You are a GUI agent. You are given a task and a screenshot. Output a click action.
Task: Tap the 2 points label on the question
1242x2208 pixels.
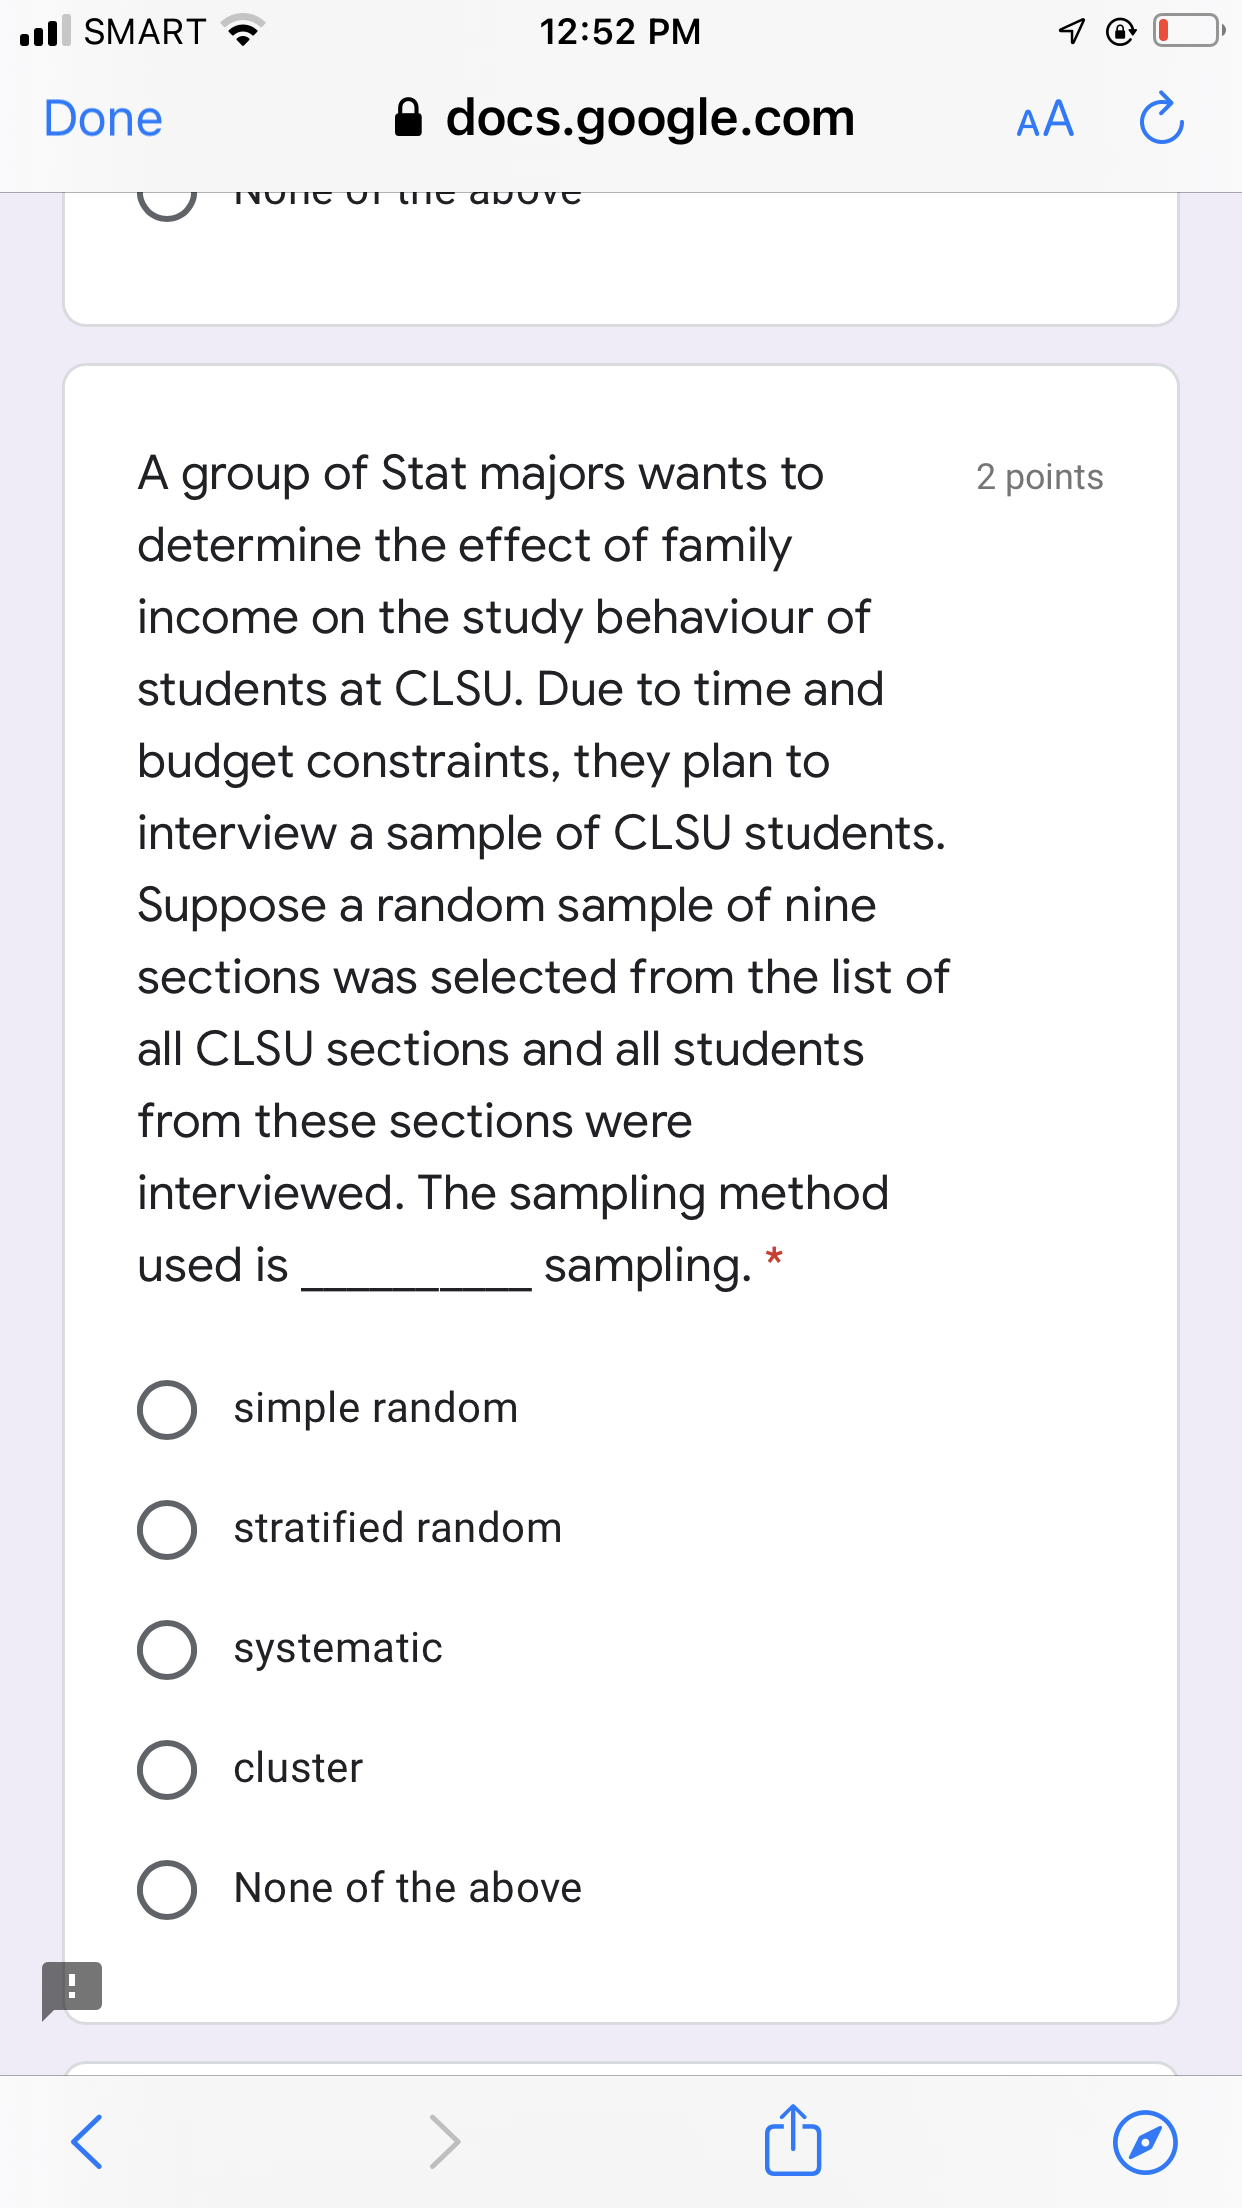pyautogui.click(x=1040, y=477)
